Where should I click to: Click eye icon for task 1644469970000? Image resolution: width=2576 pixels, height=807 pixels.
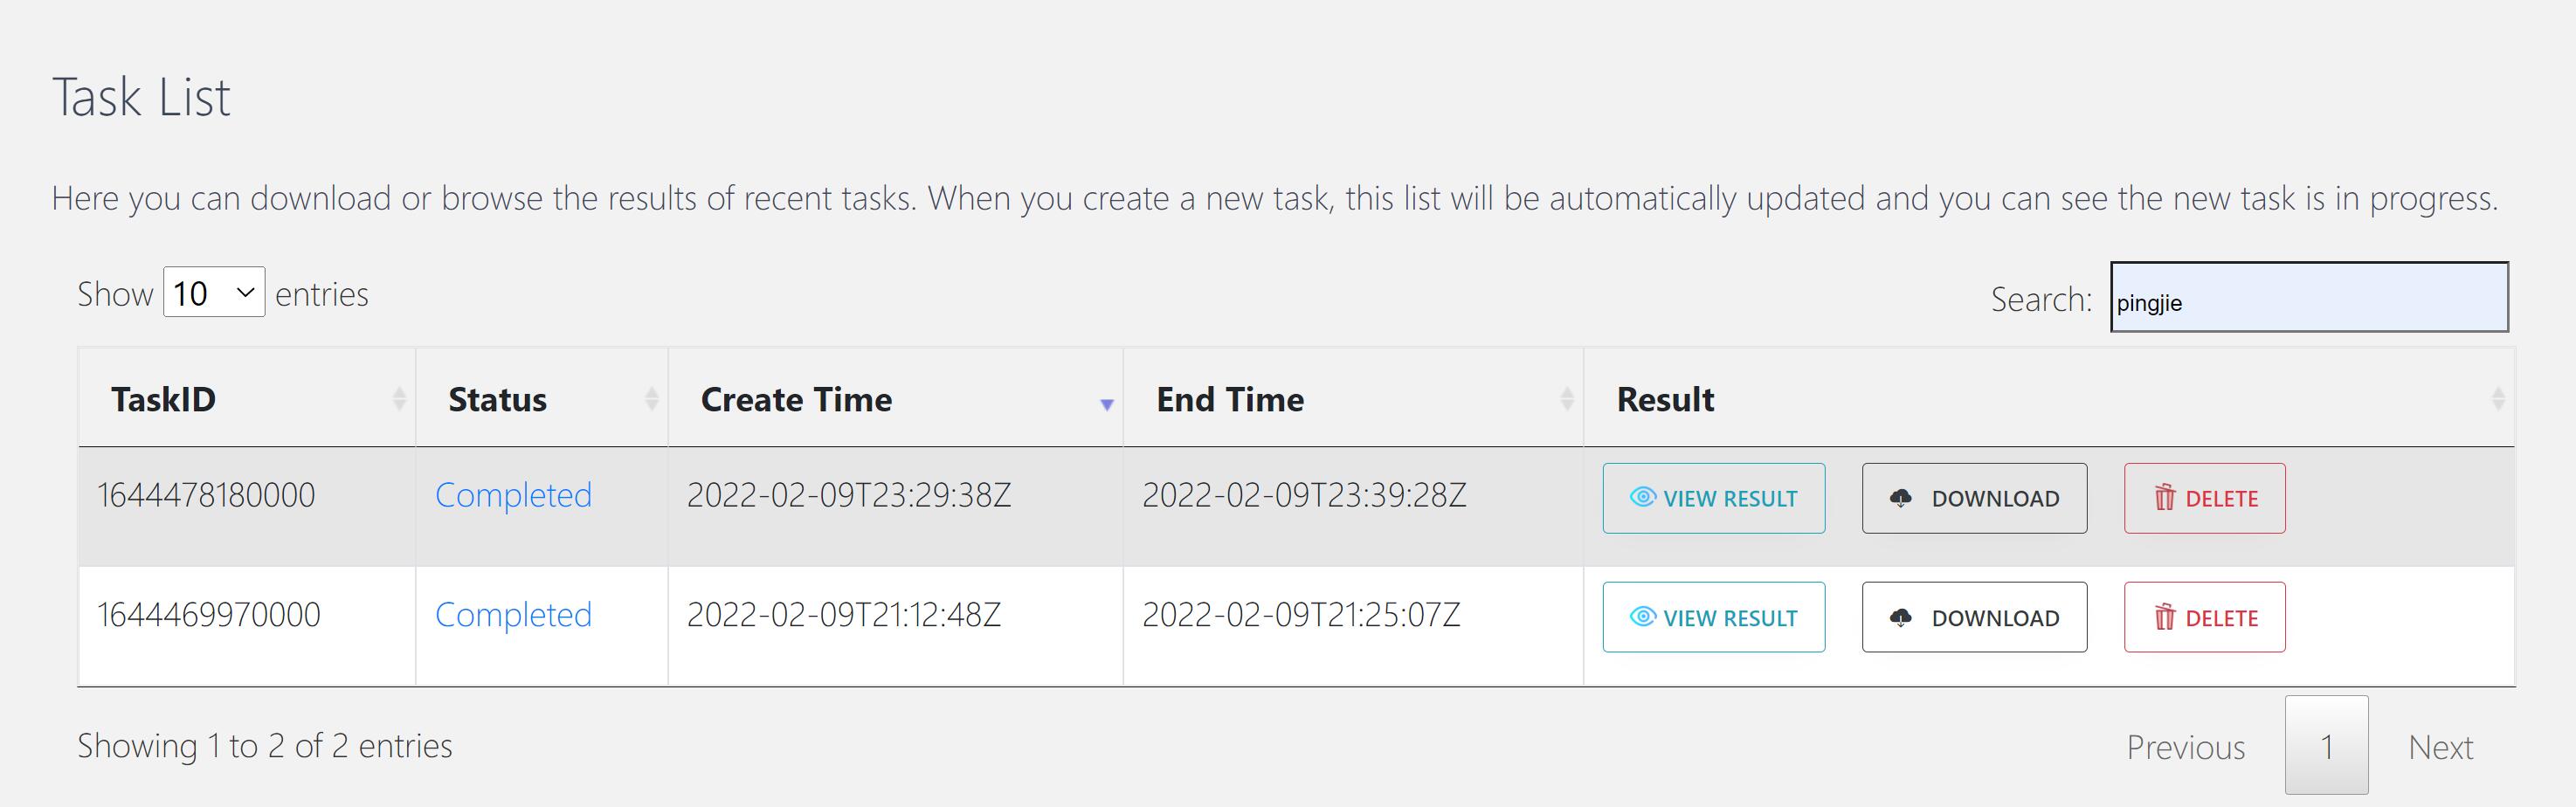tap(1642, 617)
